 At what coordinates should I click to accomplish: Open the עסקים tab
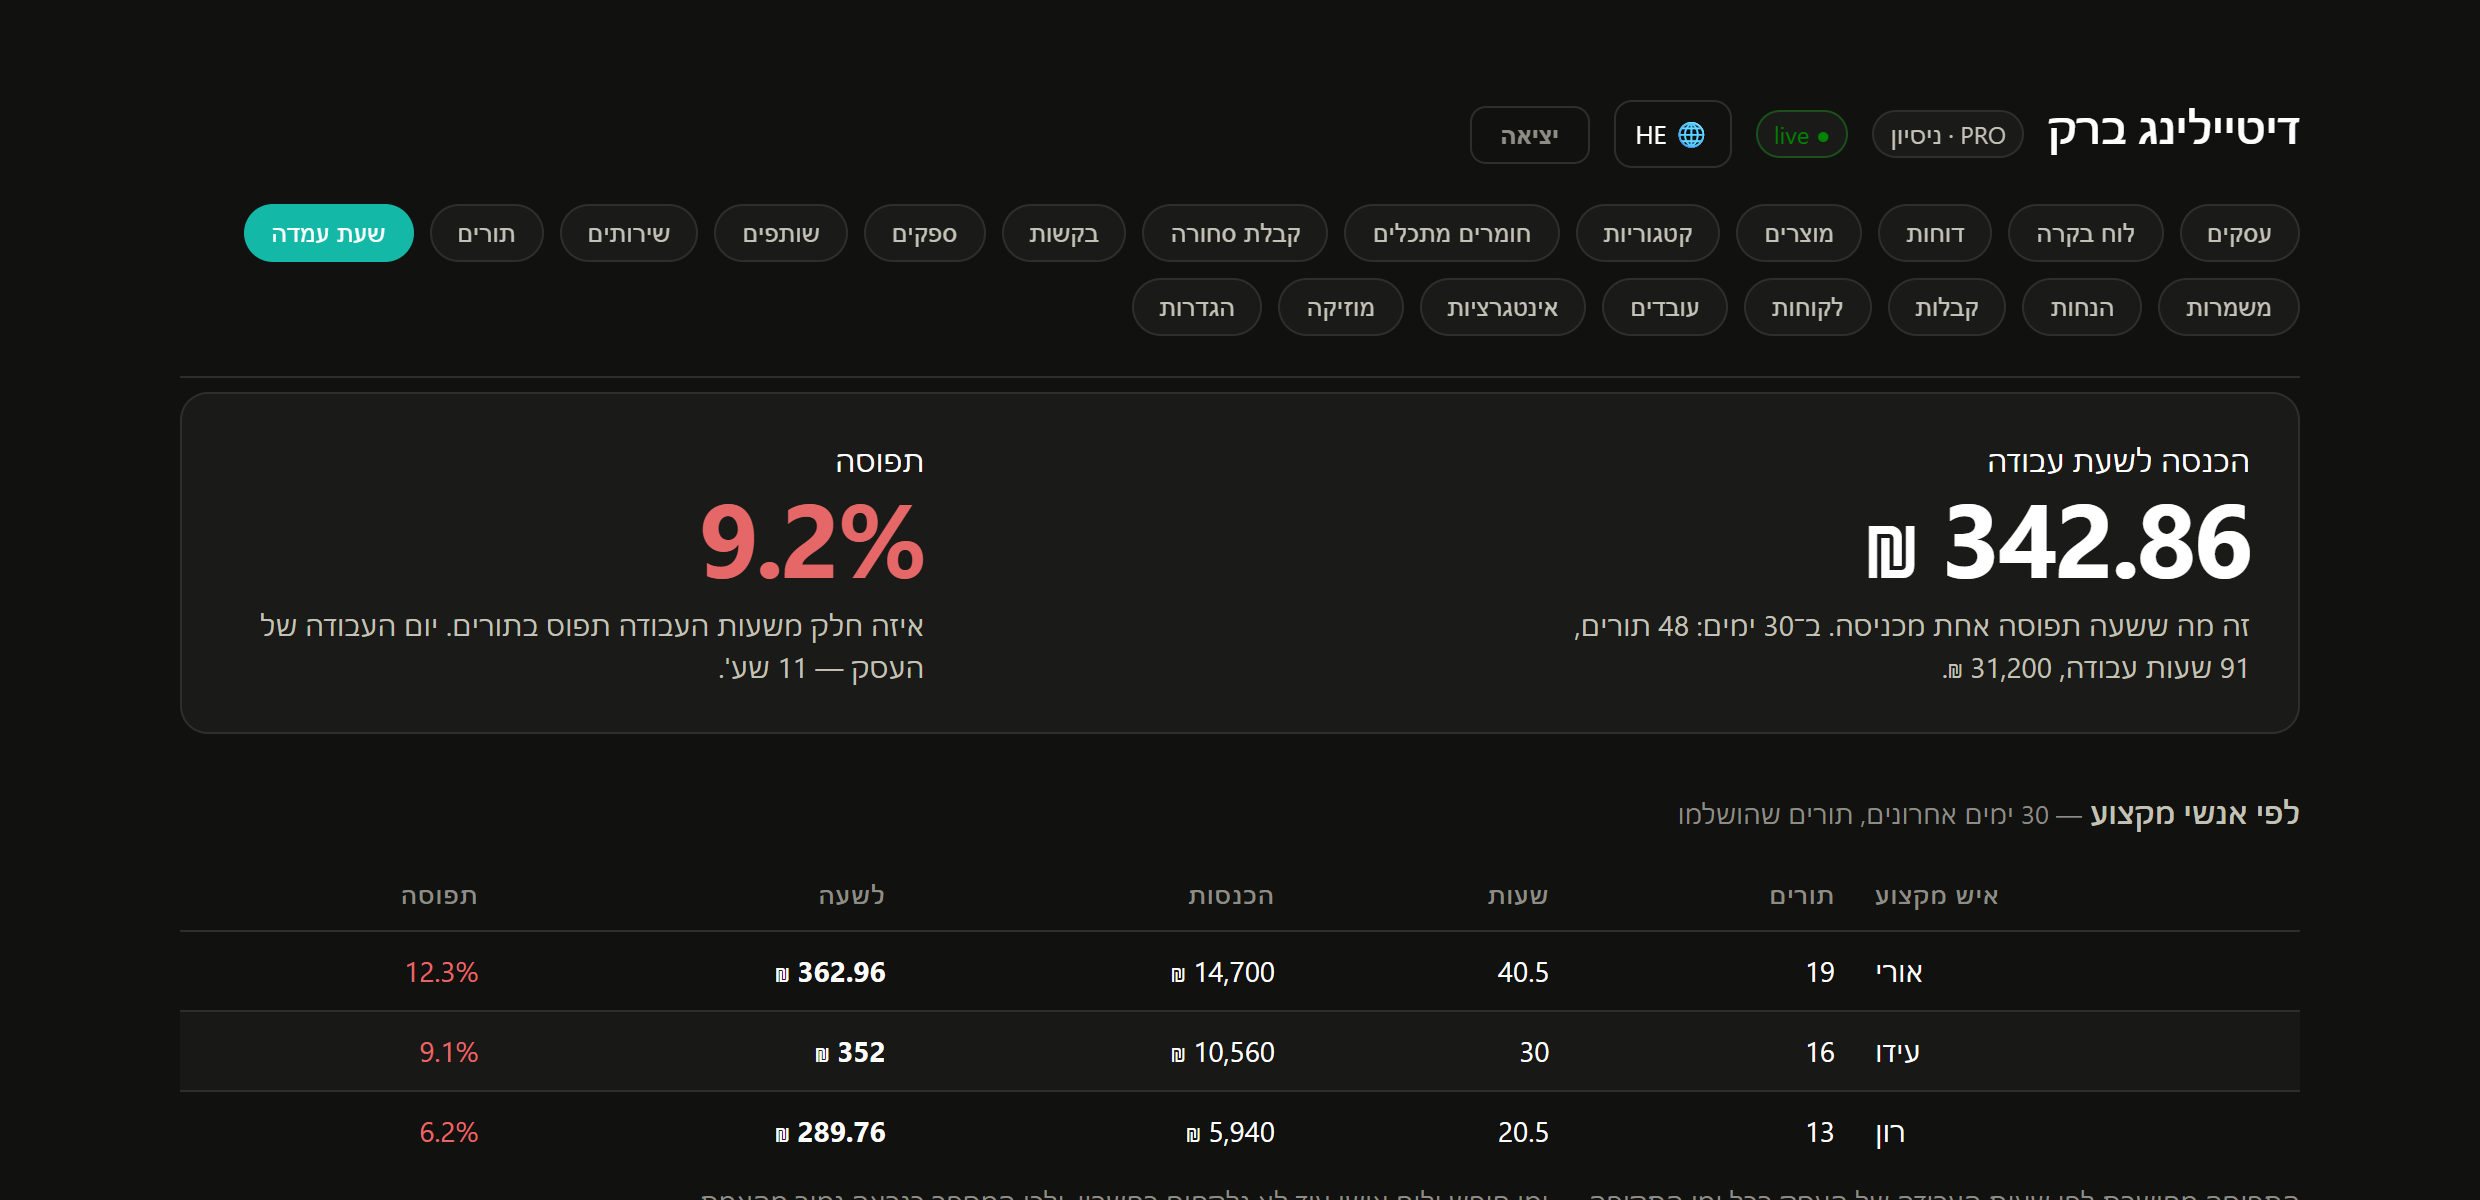(2239, 233)
